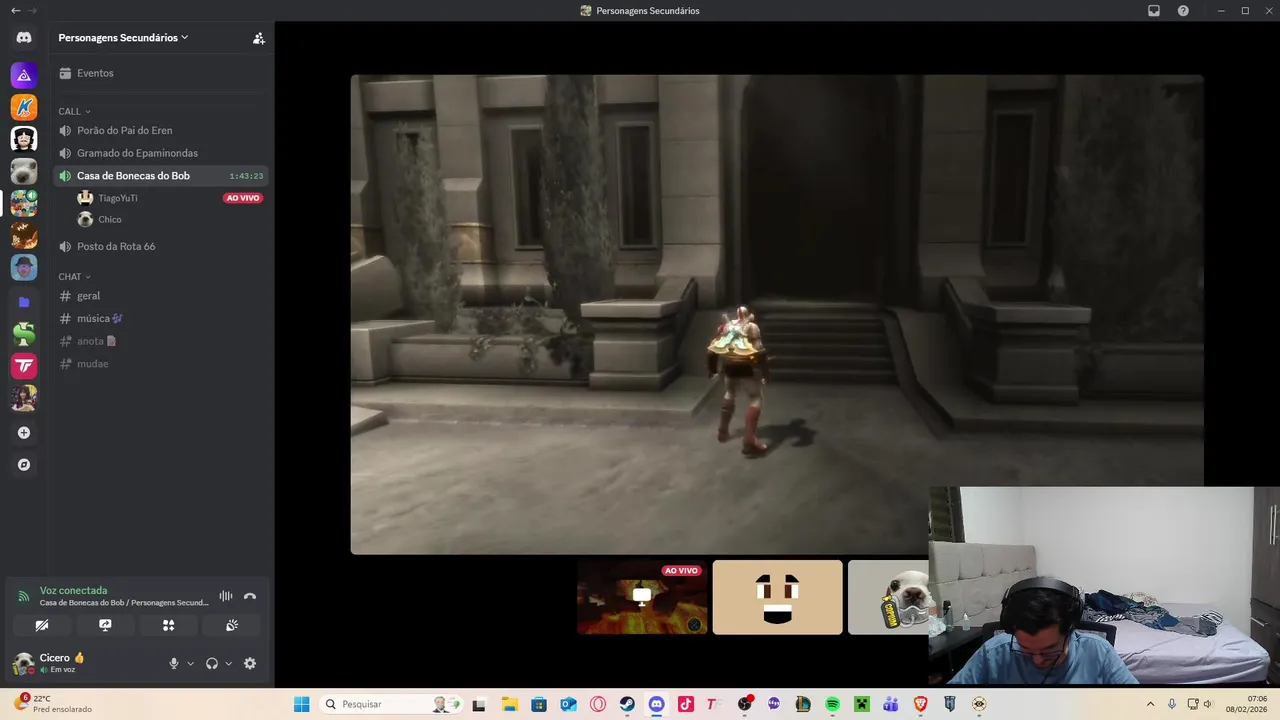The height and width of the screenshot is (720, 1280).
Task: Open Discord direct messages home icon
Action: (24, 38)
